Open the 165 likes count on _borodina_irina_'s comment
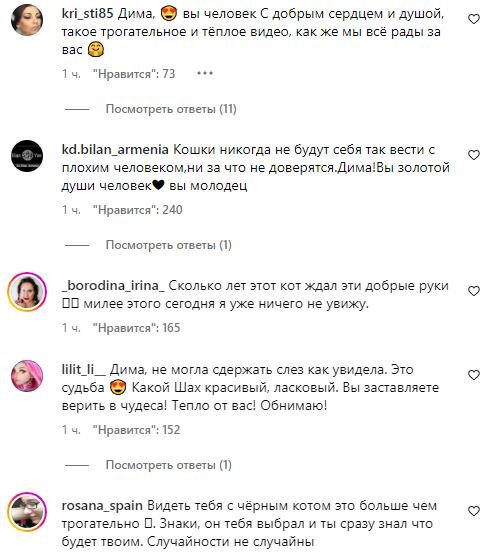494x553 pixels. click(x=136, y=328)
